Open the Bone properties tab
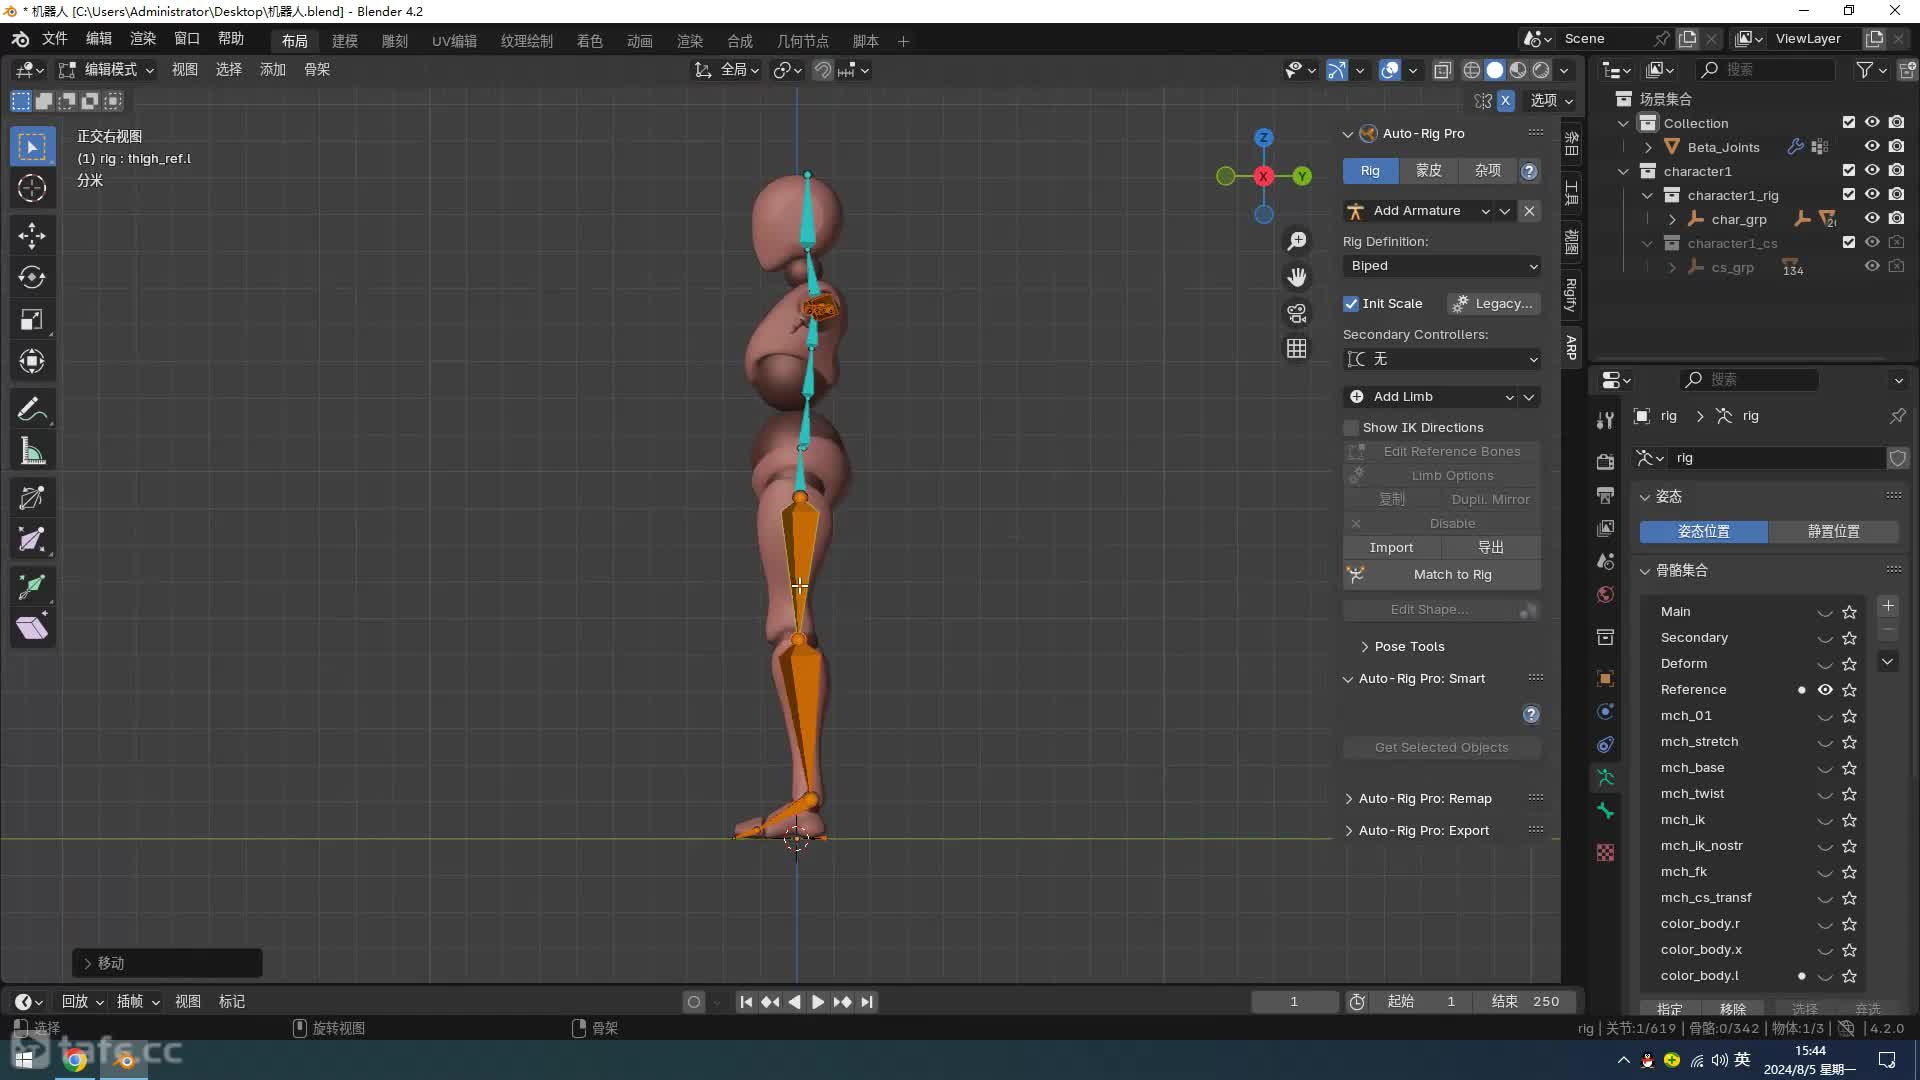The width and height of the screenshot is (1920, 1080). tap(1605, 811)
